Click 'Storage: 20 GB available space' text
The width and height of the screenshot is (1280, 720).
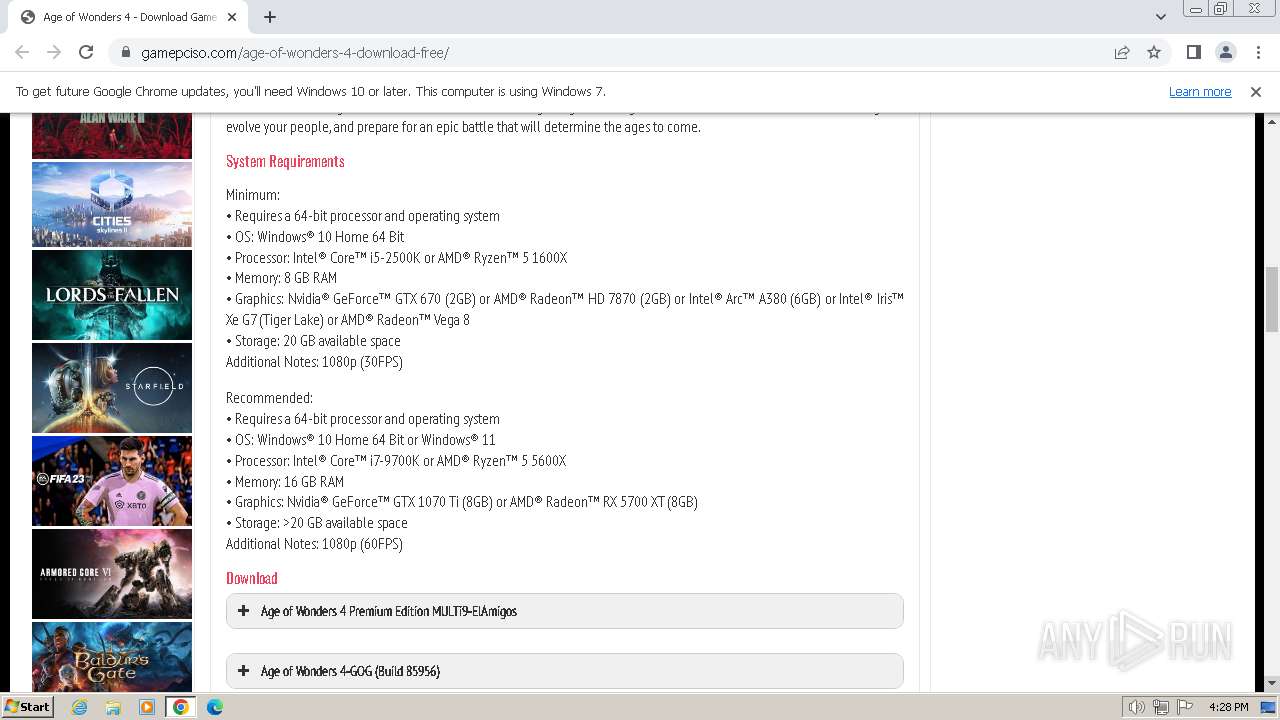(313, 341)
